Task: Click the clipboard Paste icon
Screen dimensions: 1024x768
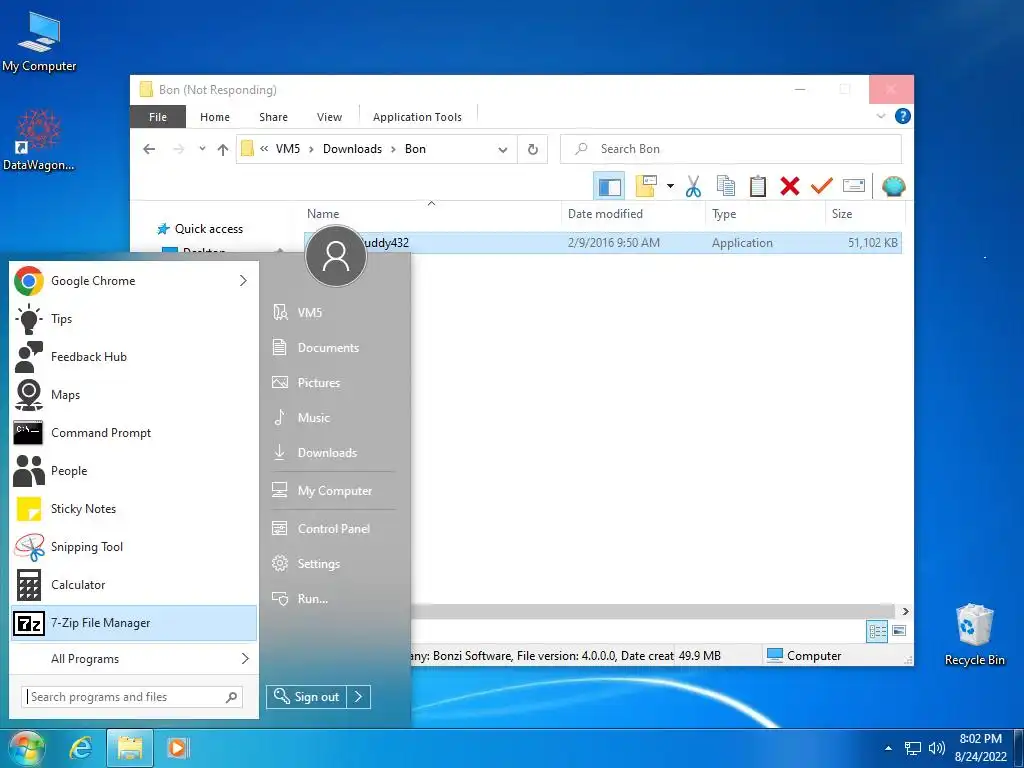Action: 758,187
